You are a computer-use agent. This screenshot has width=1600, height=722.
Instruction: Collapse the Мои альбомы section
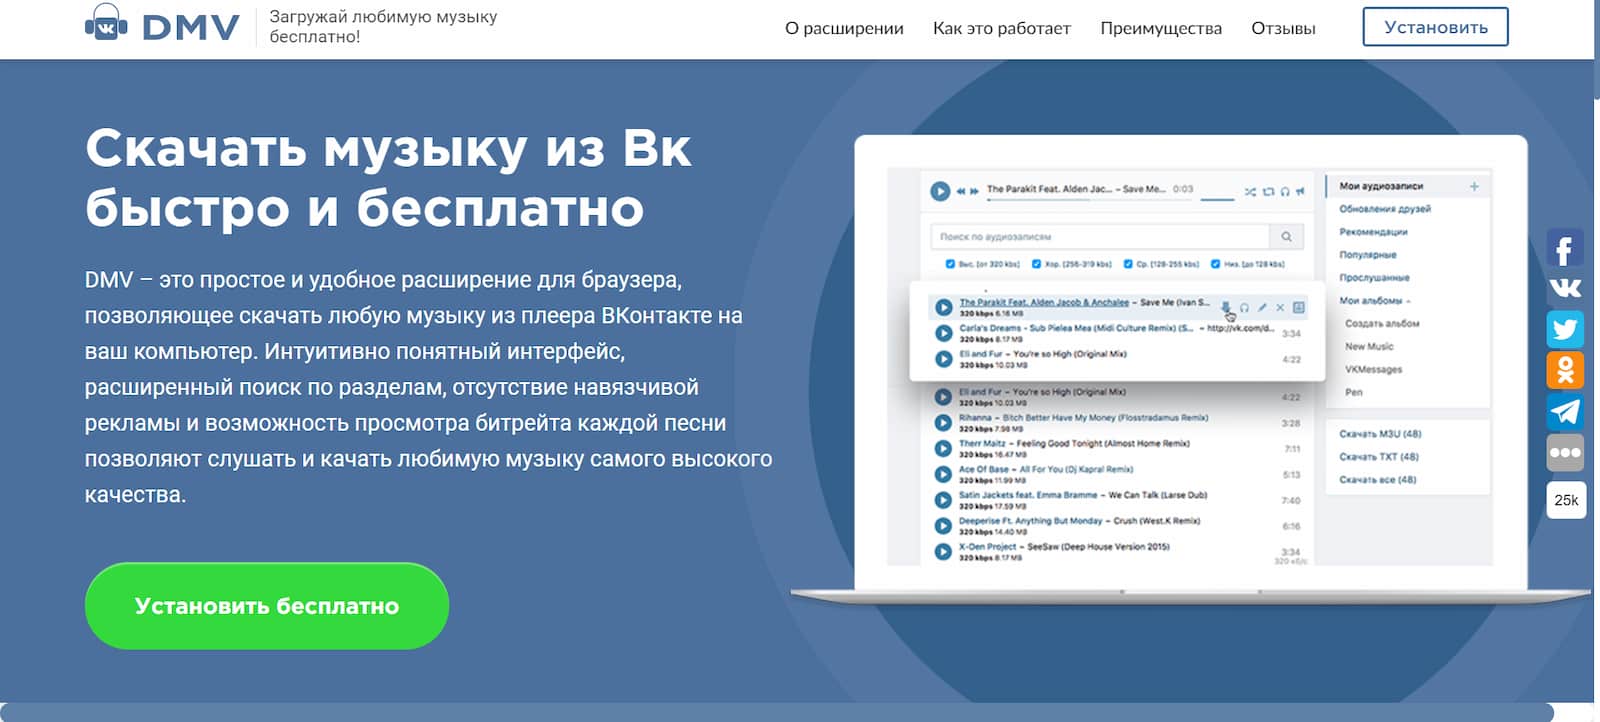pos(1375,301)
